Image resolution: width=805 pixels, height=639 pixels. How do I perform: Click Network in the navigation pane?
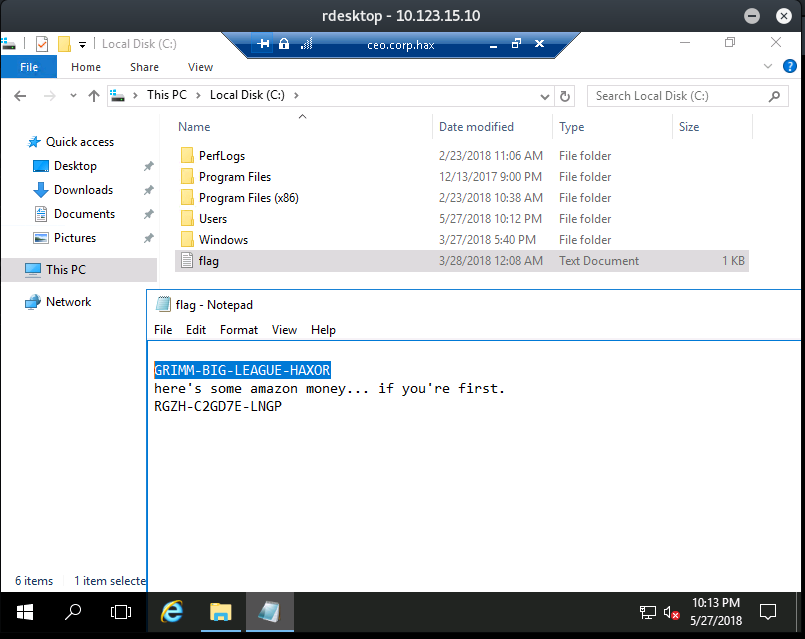pos(68,302)
